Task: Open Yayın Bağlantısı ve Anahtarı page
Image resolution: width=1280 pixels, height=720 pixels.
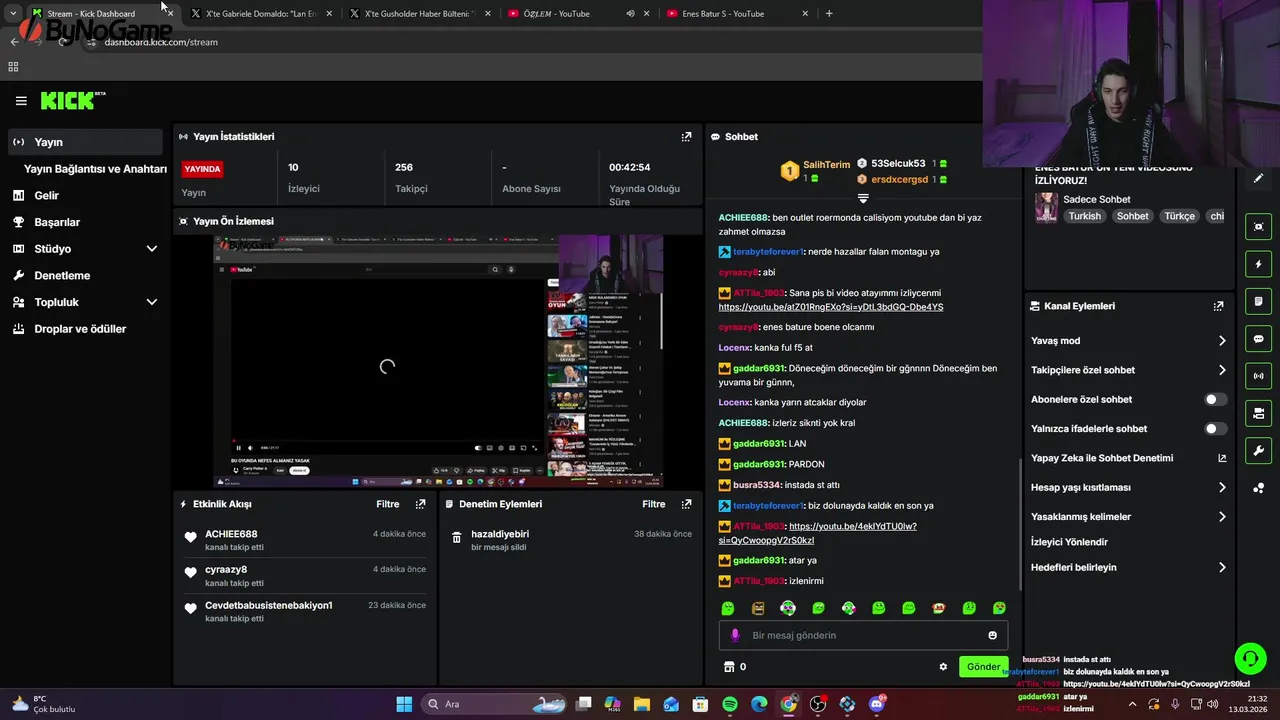Action: [x=95, y=169]
